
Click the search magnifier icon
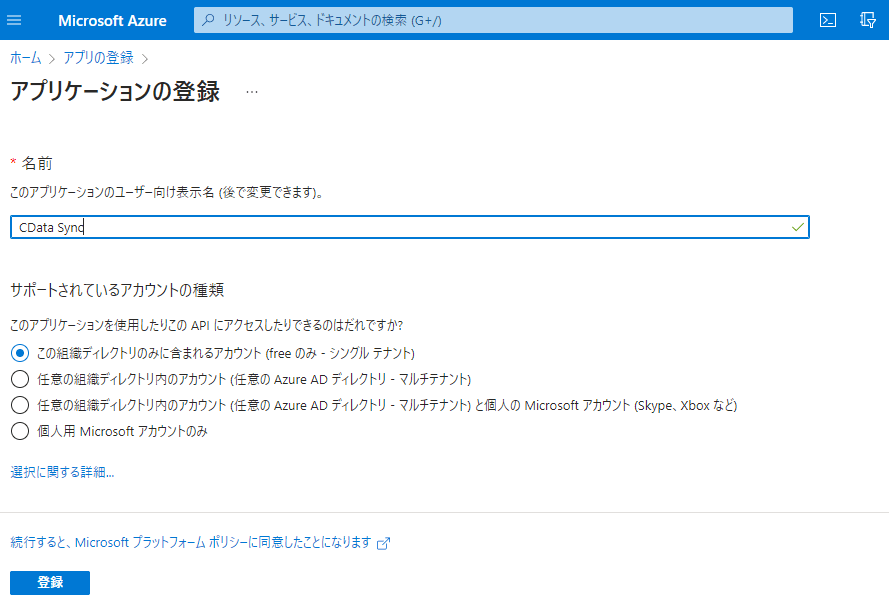pyautogui.click(x=209, y=20)
